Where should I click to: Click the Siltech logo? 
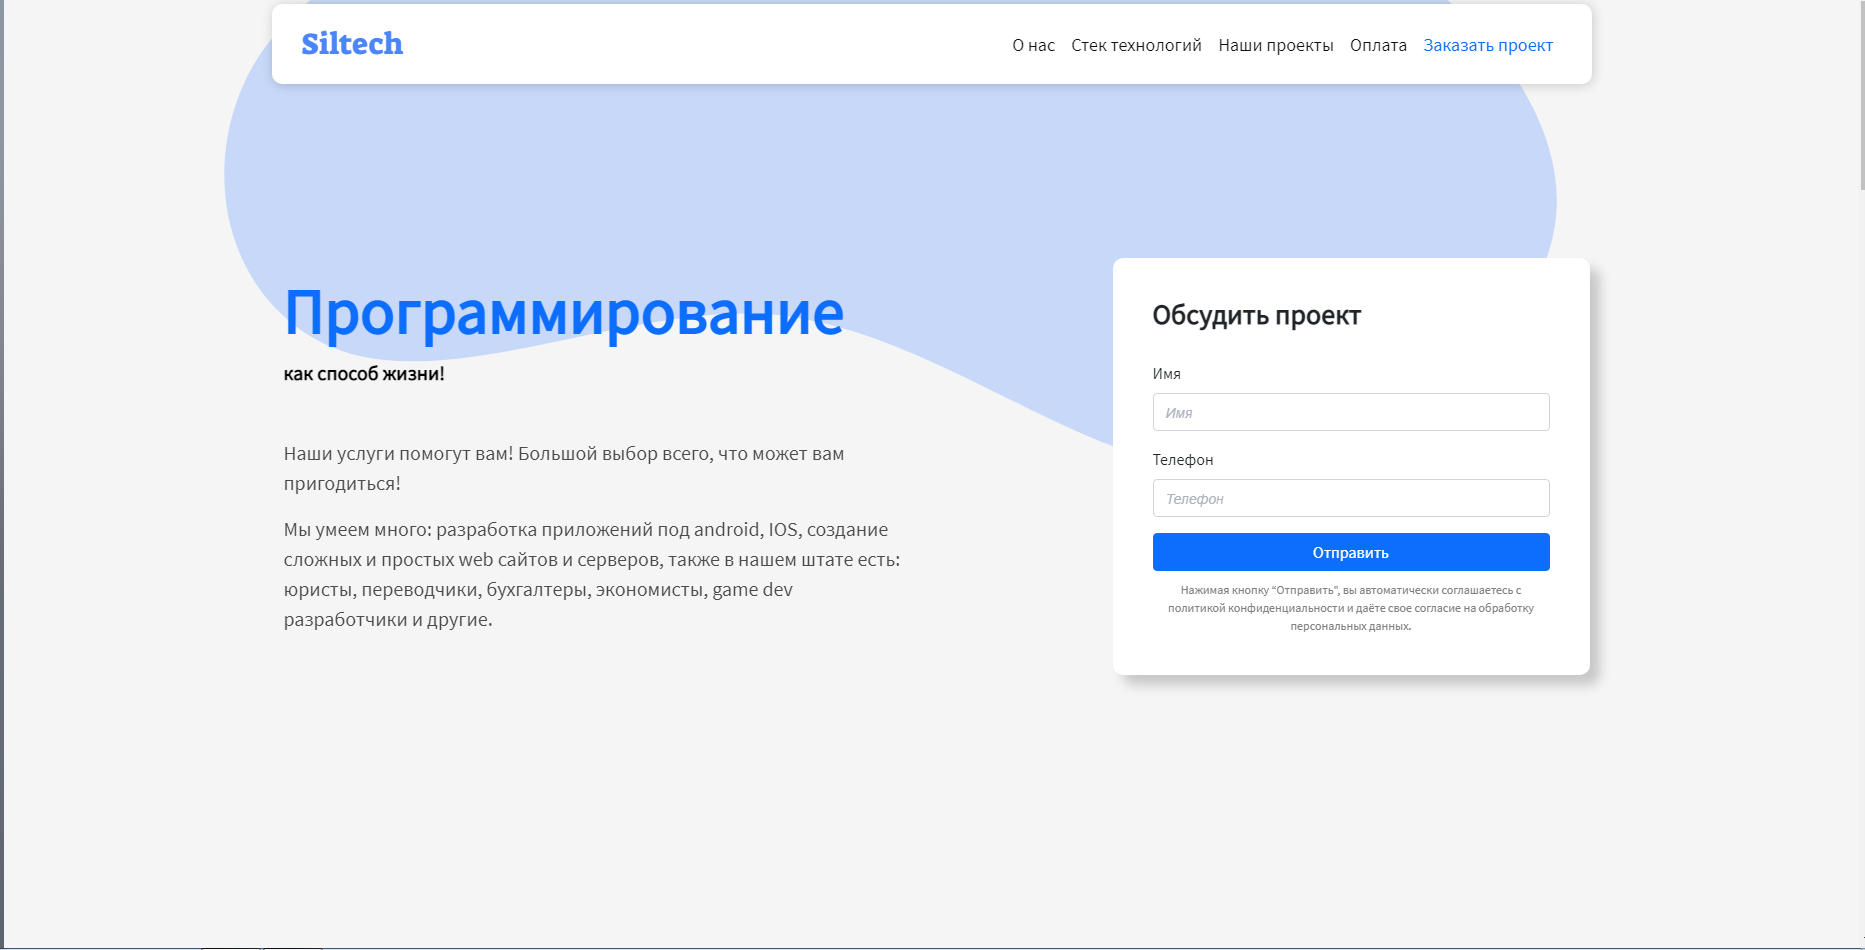(x=352, y=43)
